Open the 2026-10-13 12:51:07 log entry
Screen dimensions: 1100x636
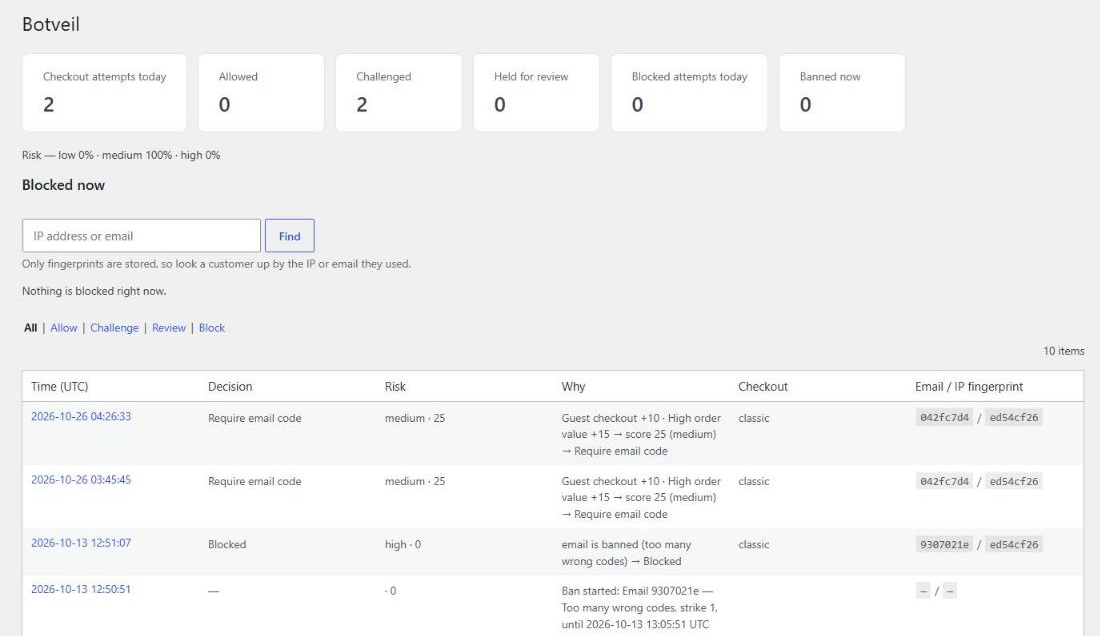click(x=81, y=543)
